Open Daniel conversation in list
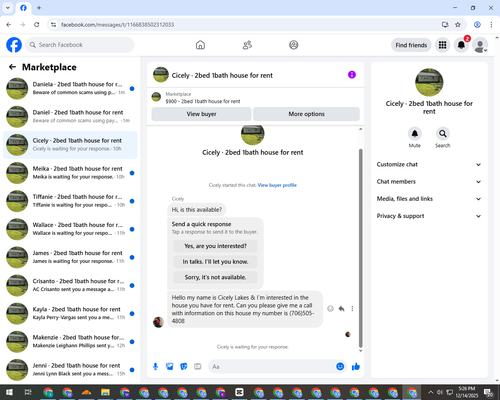 click(70, 117)
